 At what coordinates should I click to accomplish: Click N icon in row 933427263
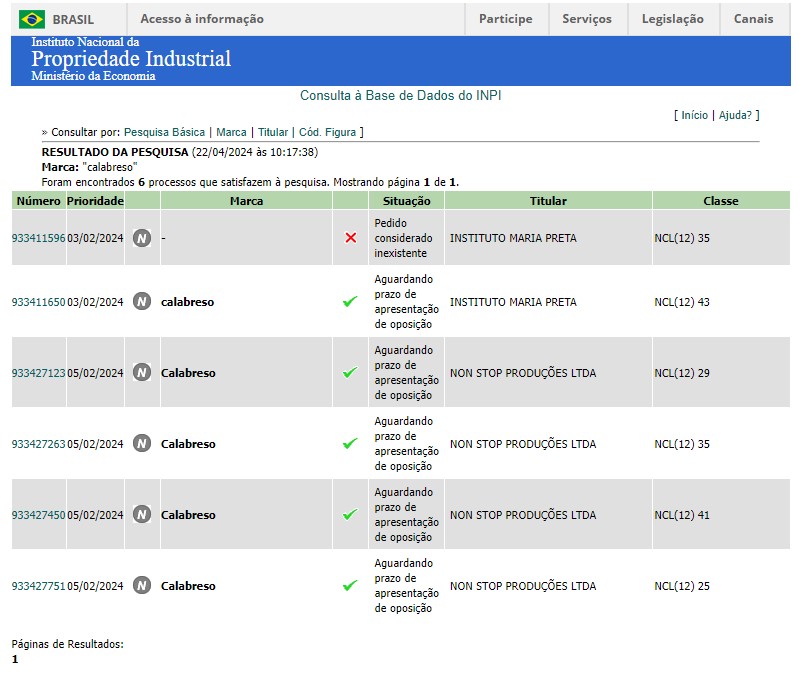142,443
